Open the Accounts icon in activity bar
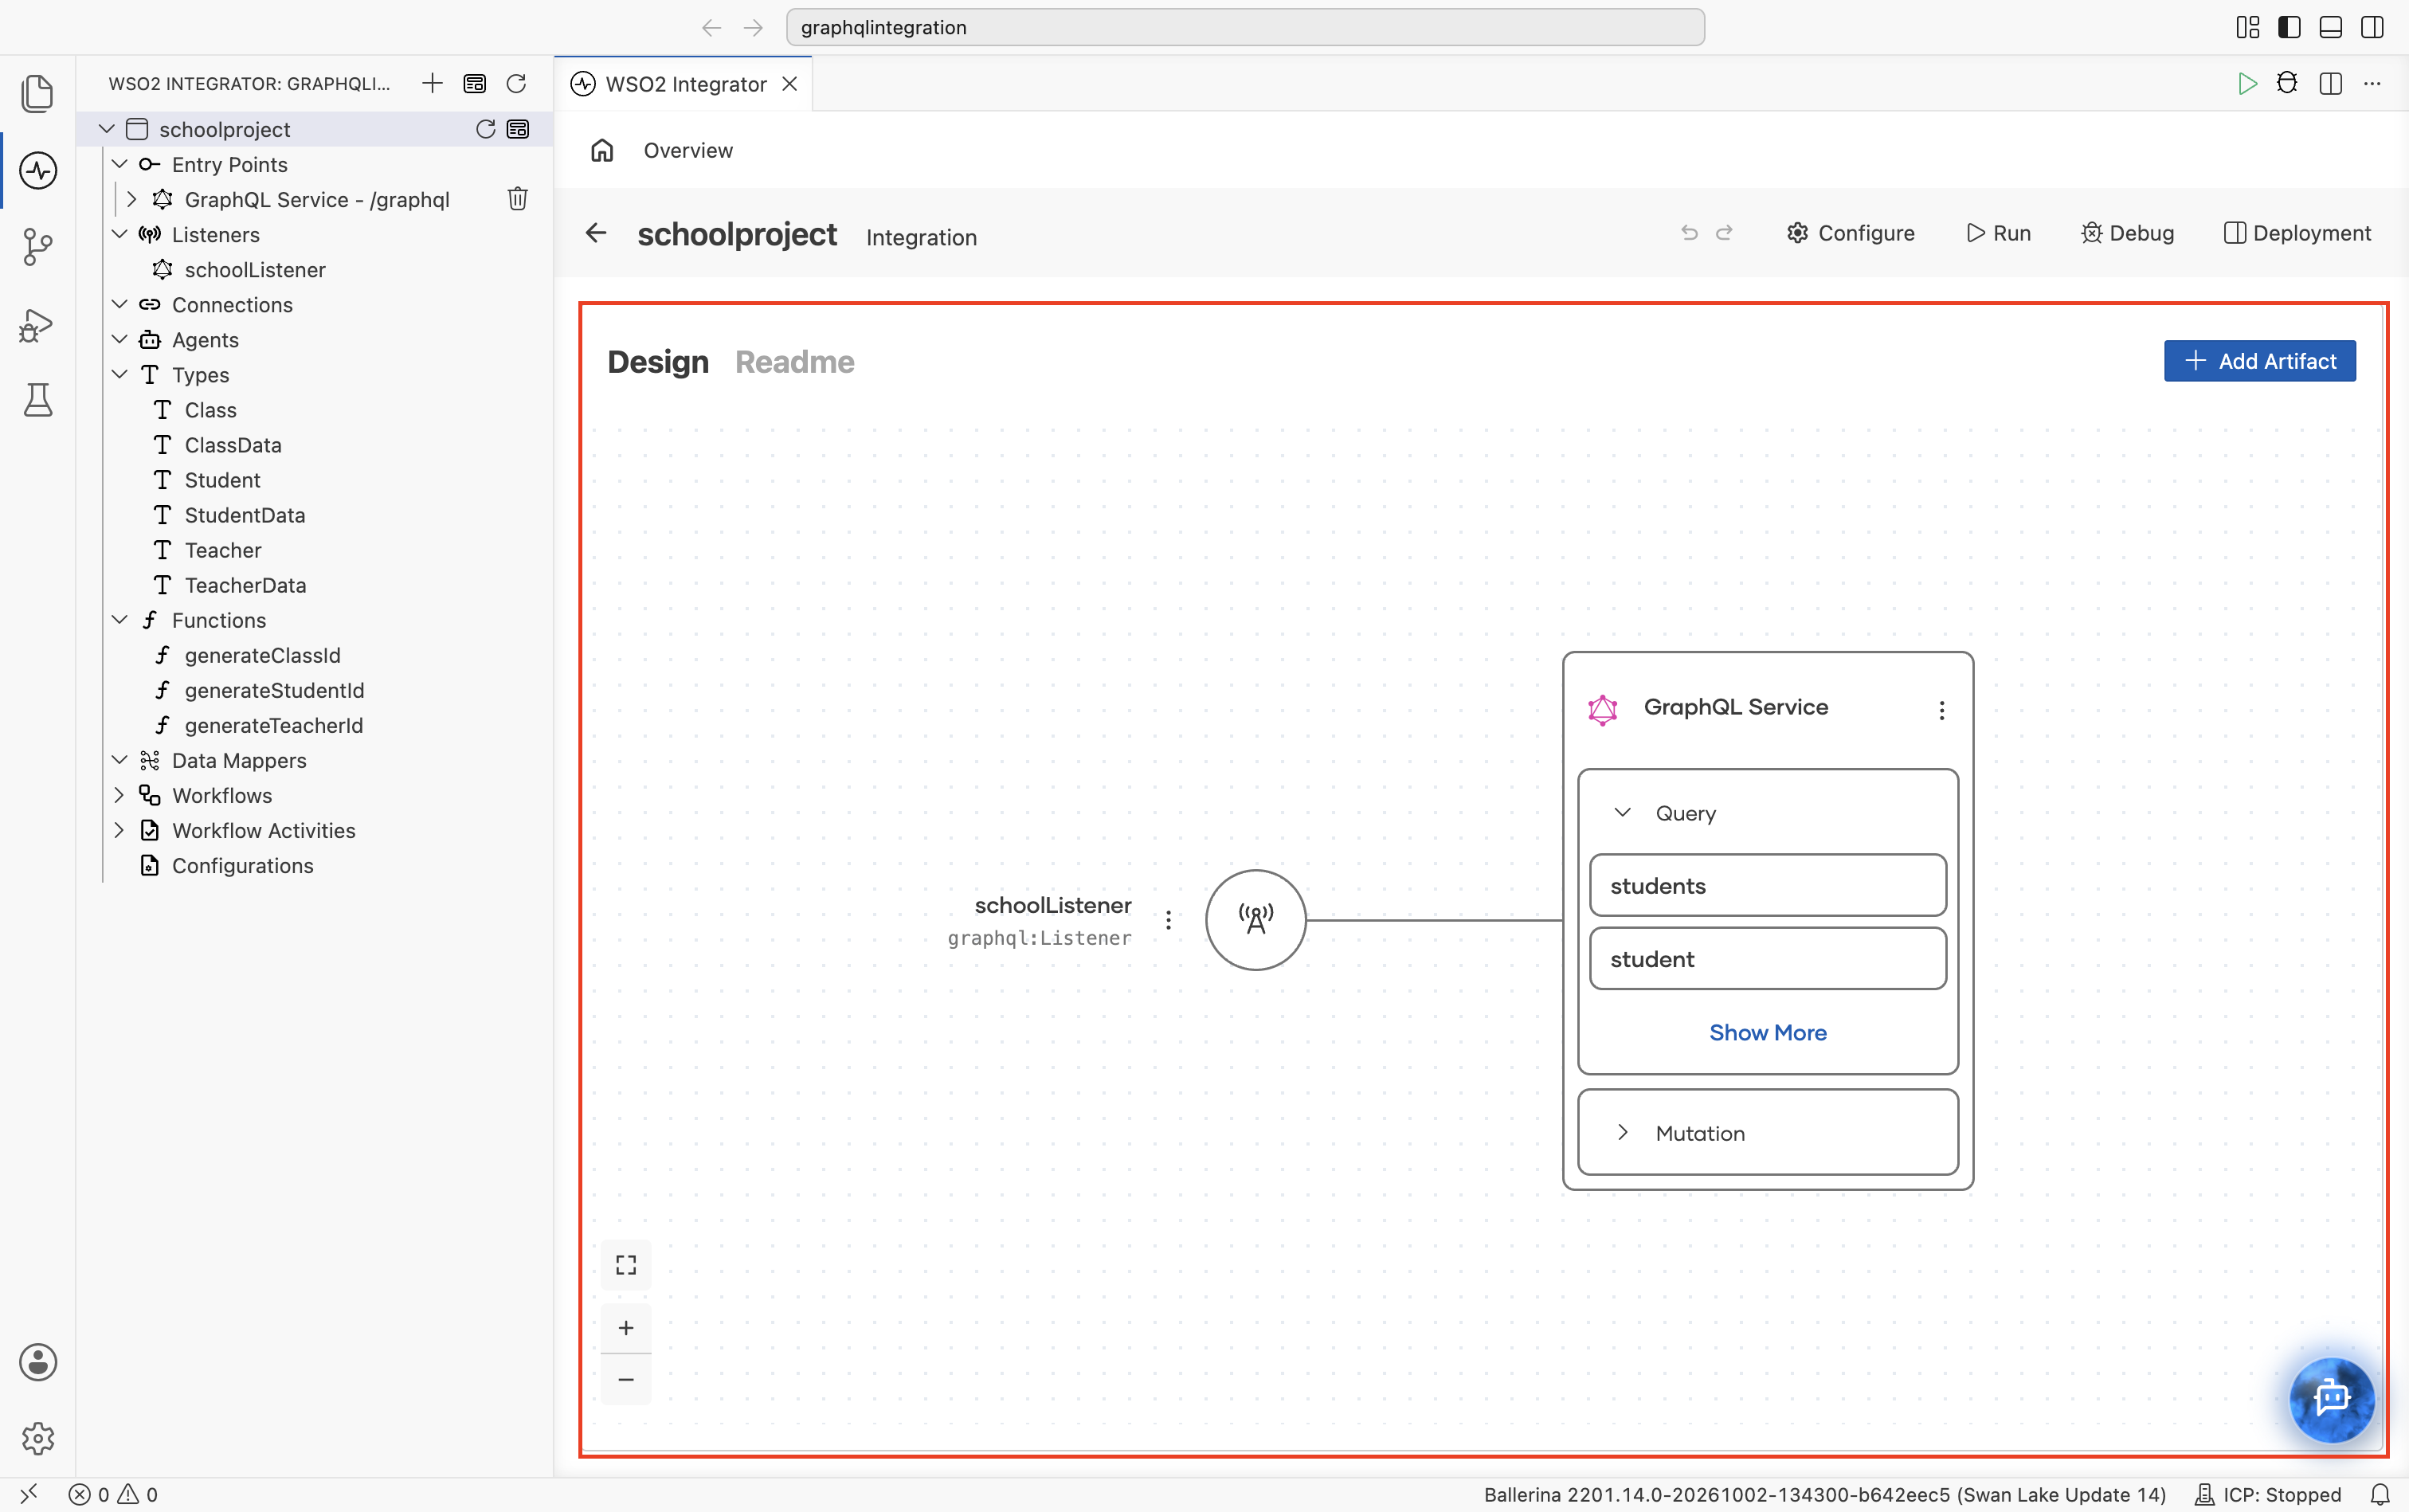The width and height of the screenshot is (2409, 1512). pyautogui.click(x=38, y=1362)
